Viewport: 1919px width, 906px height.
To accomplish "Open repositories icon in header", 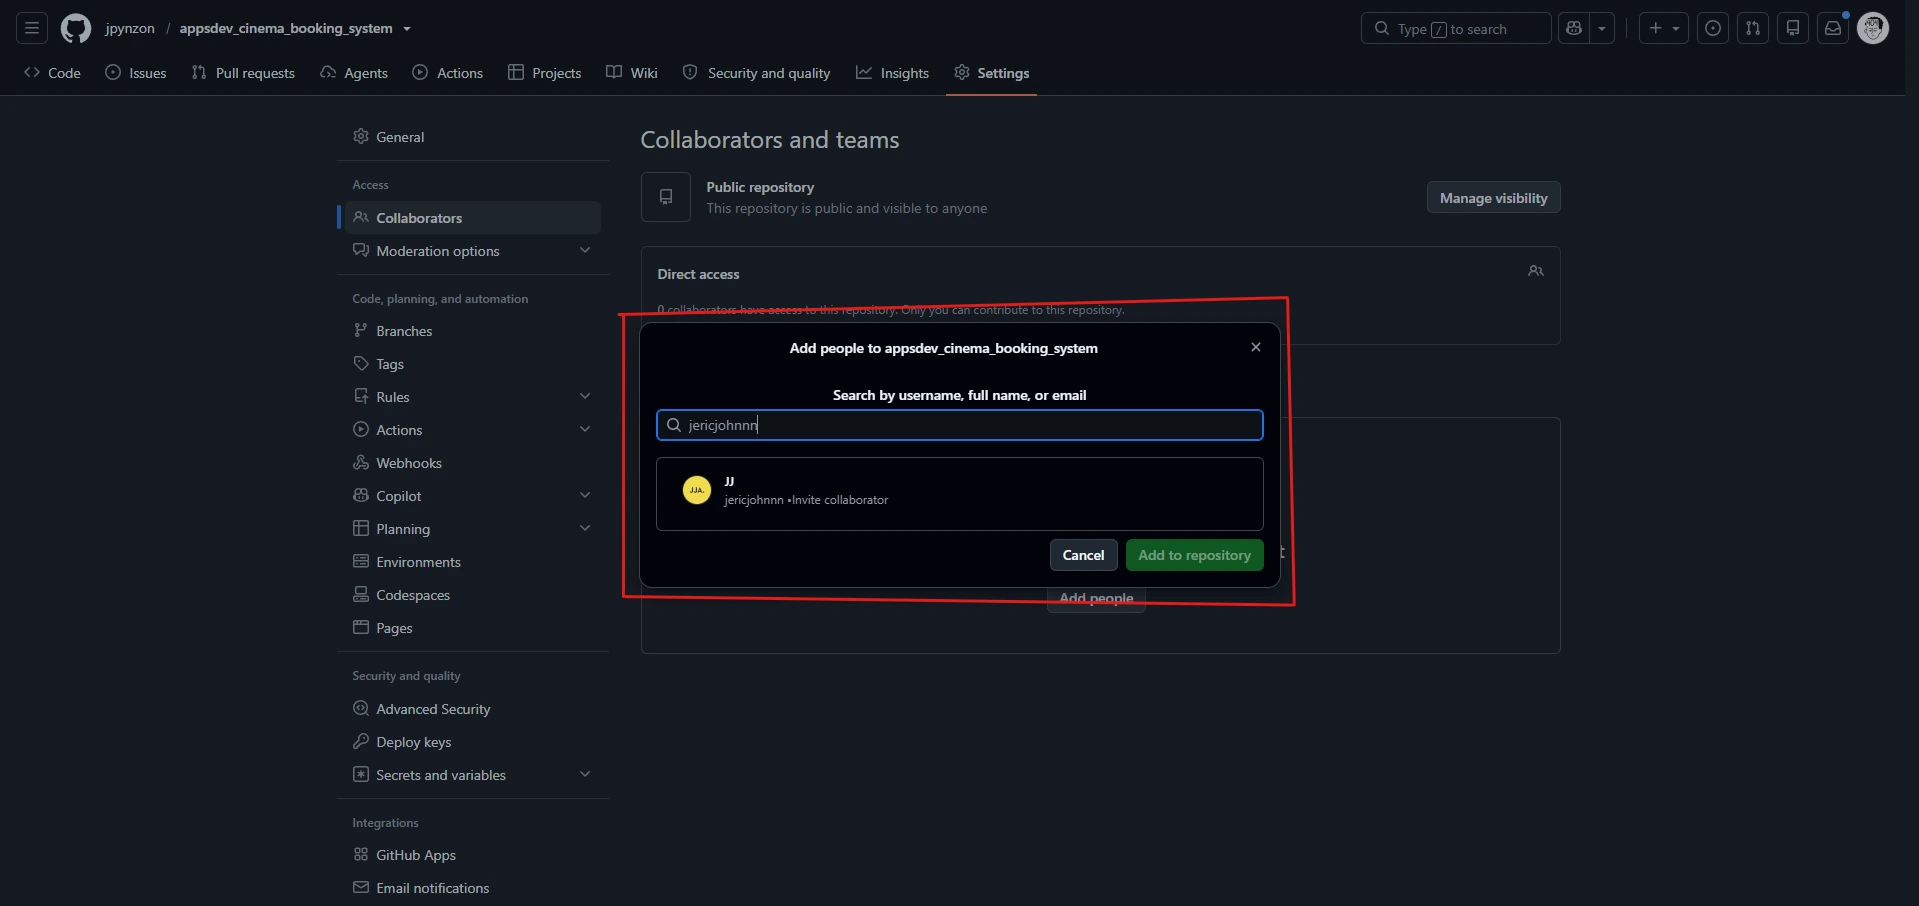I will tap(1793, 28).
